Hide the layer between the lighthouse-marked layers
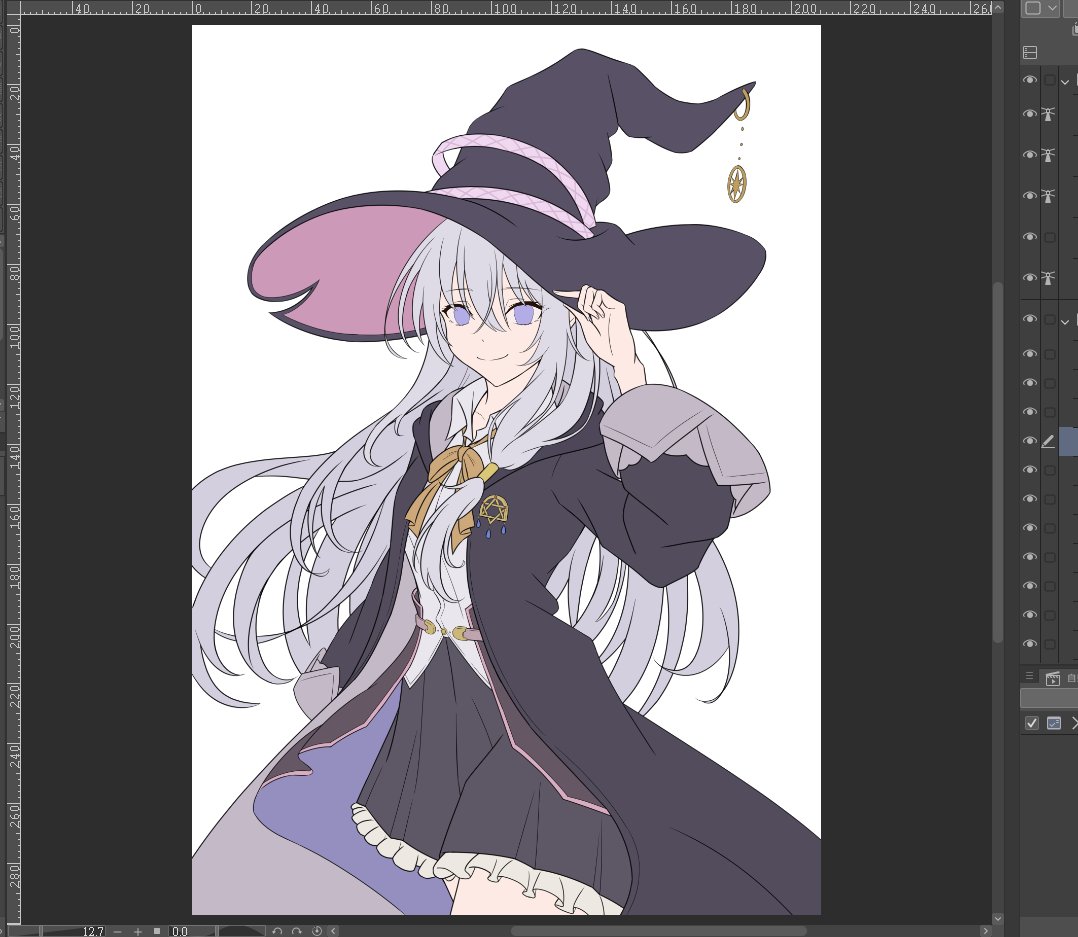 [x=1029, y=236]
